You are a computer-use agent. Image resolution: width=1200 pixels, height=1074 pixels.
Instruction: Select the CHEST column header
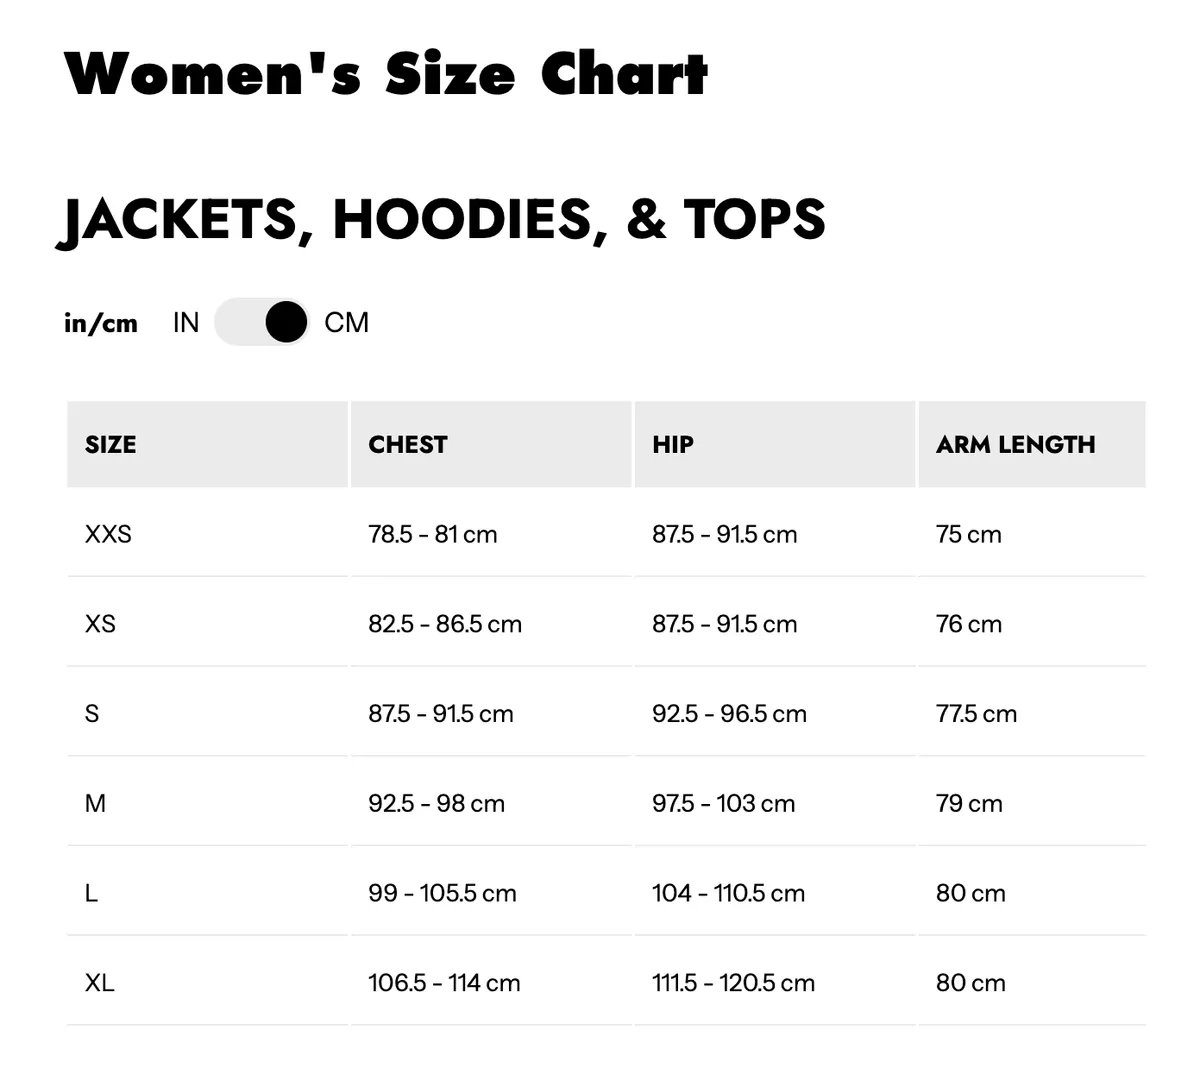[407, 444]
